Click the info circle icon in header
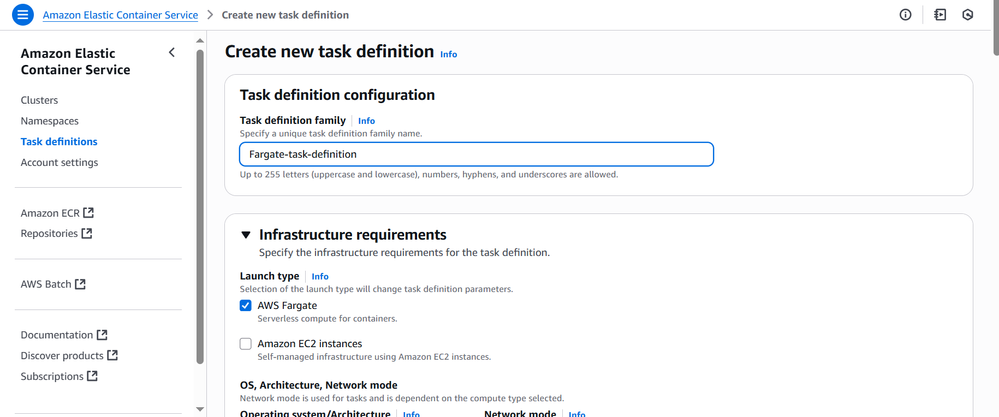The width and height of the screenshot is (999, 417). (906, 15)
